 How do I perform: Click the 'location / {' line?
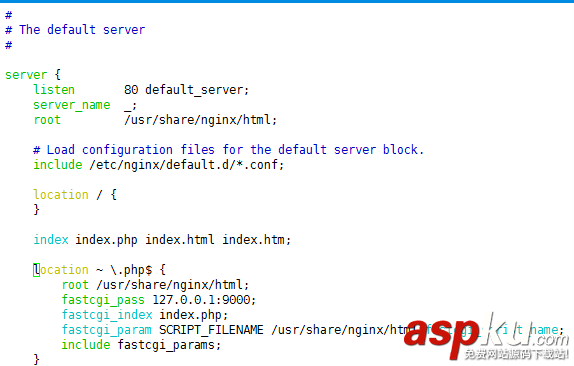pos(75,195)
